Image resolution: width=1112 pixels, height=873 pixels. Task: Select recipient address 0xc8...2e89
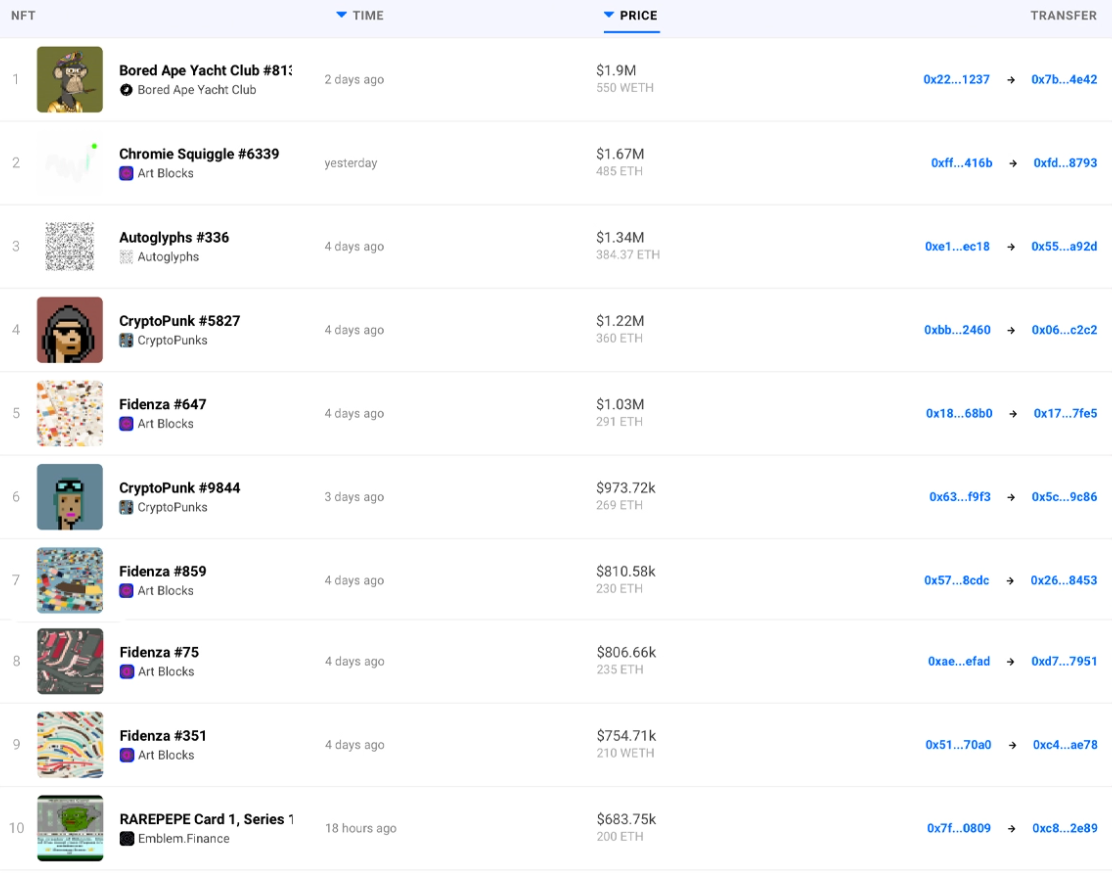tap(1065, 828)
